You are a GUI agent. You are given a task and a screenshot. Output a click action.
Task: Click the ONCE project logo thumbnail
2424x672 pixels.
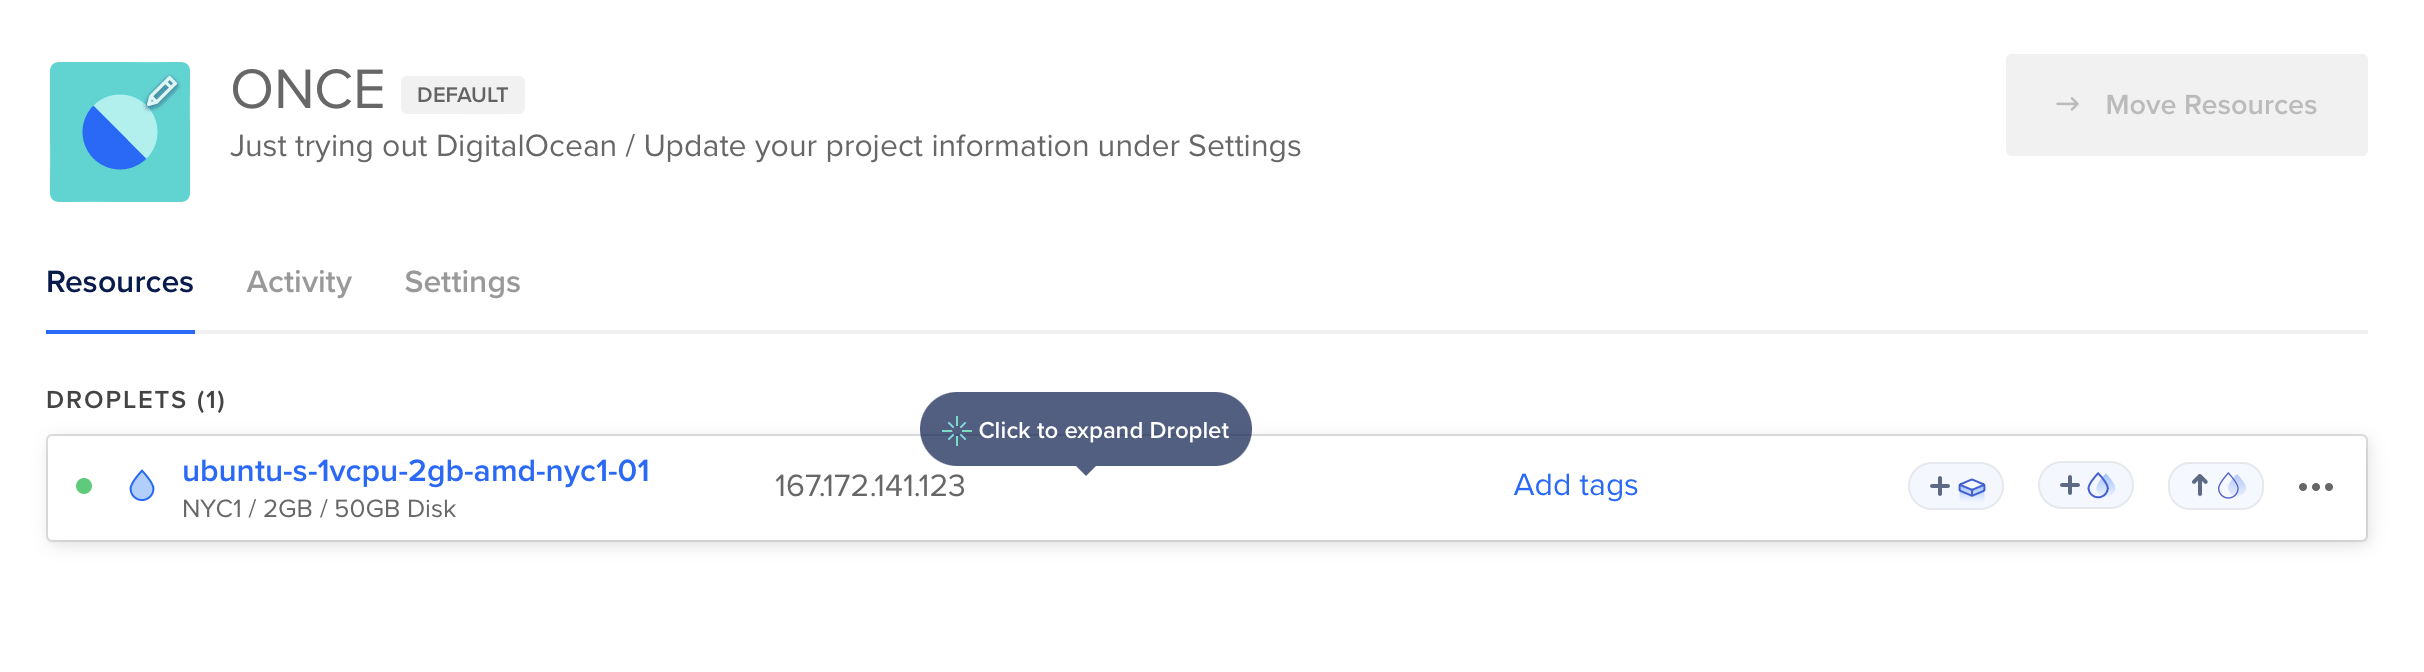tap(119, 134)
